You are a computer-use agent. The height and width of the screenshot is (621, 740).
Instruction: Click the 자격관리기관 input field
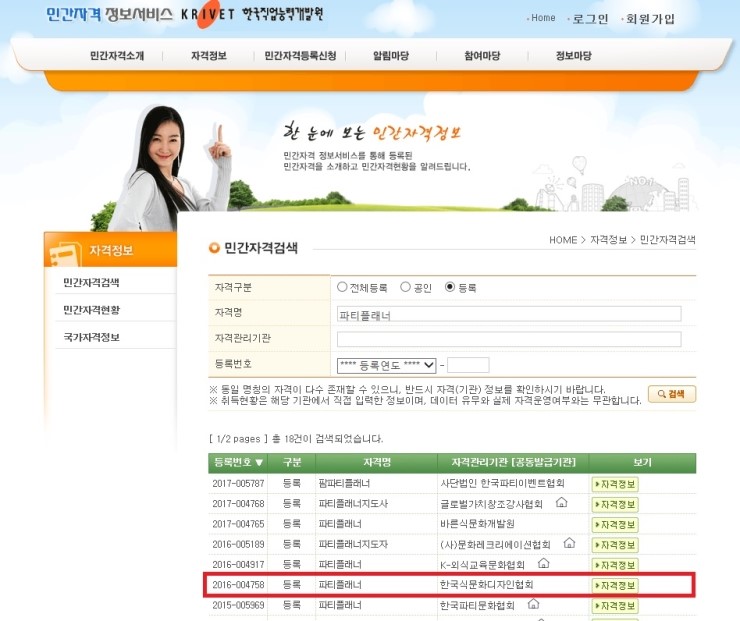click(x=509, y=339)
